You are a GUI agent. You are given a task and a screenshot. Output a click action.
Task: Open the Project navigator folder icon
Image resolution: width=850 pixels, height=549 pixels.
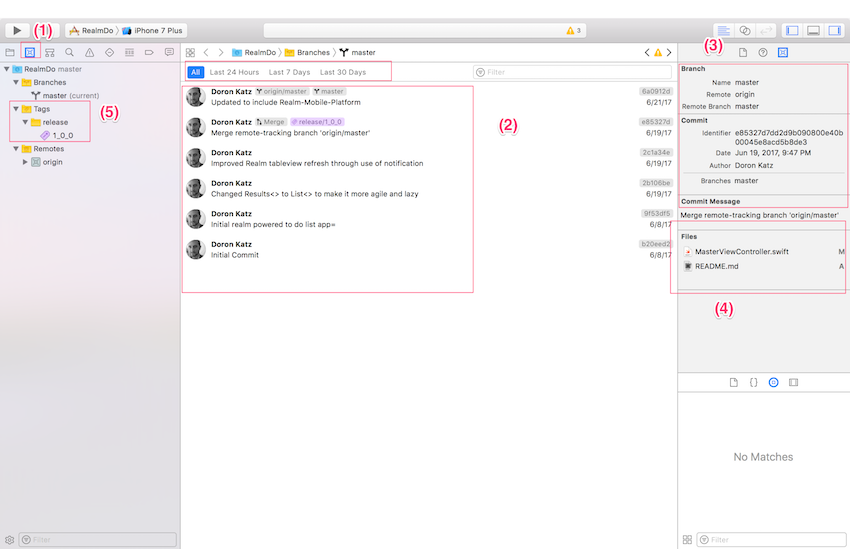(10, 53)
